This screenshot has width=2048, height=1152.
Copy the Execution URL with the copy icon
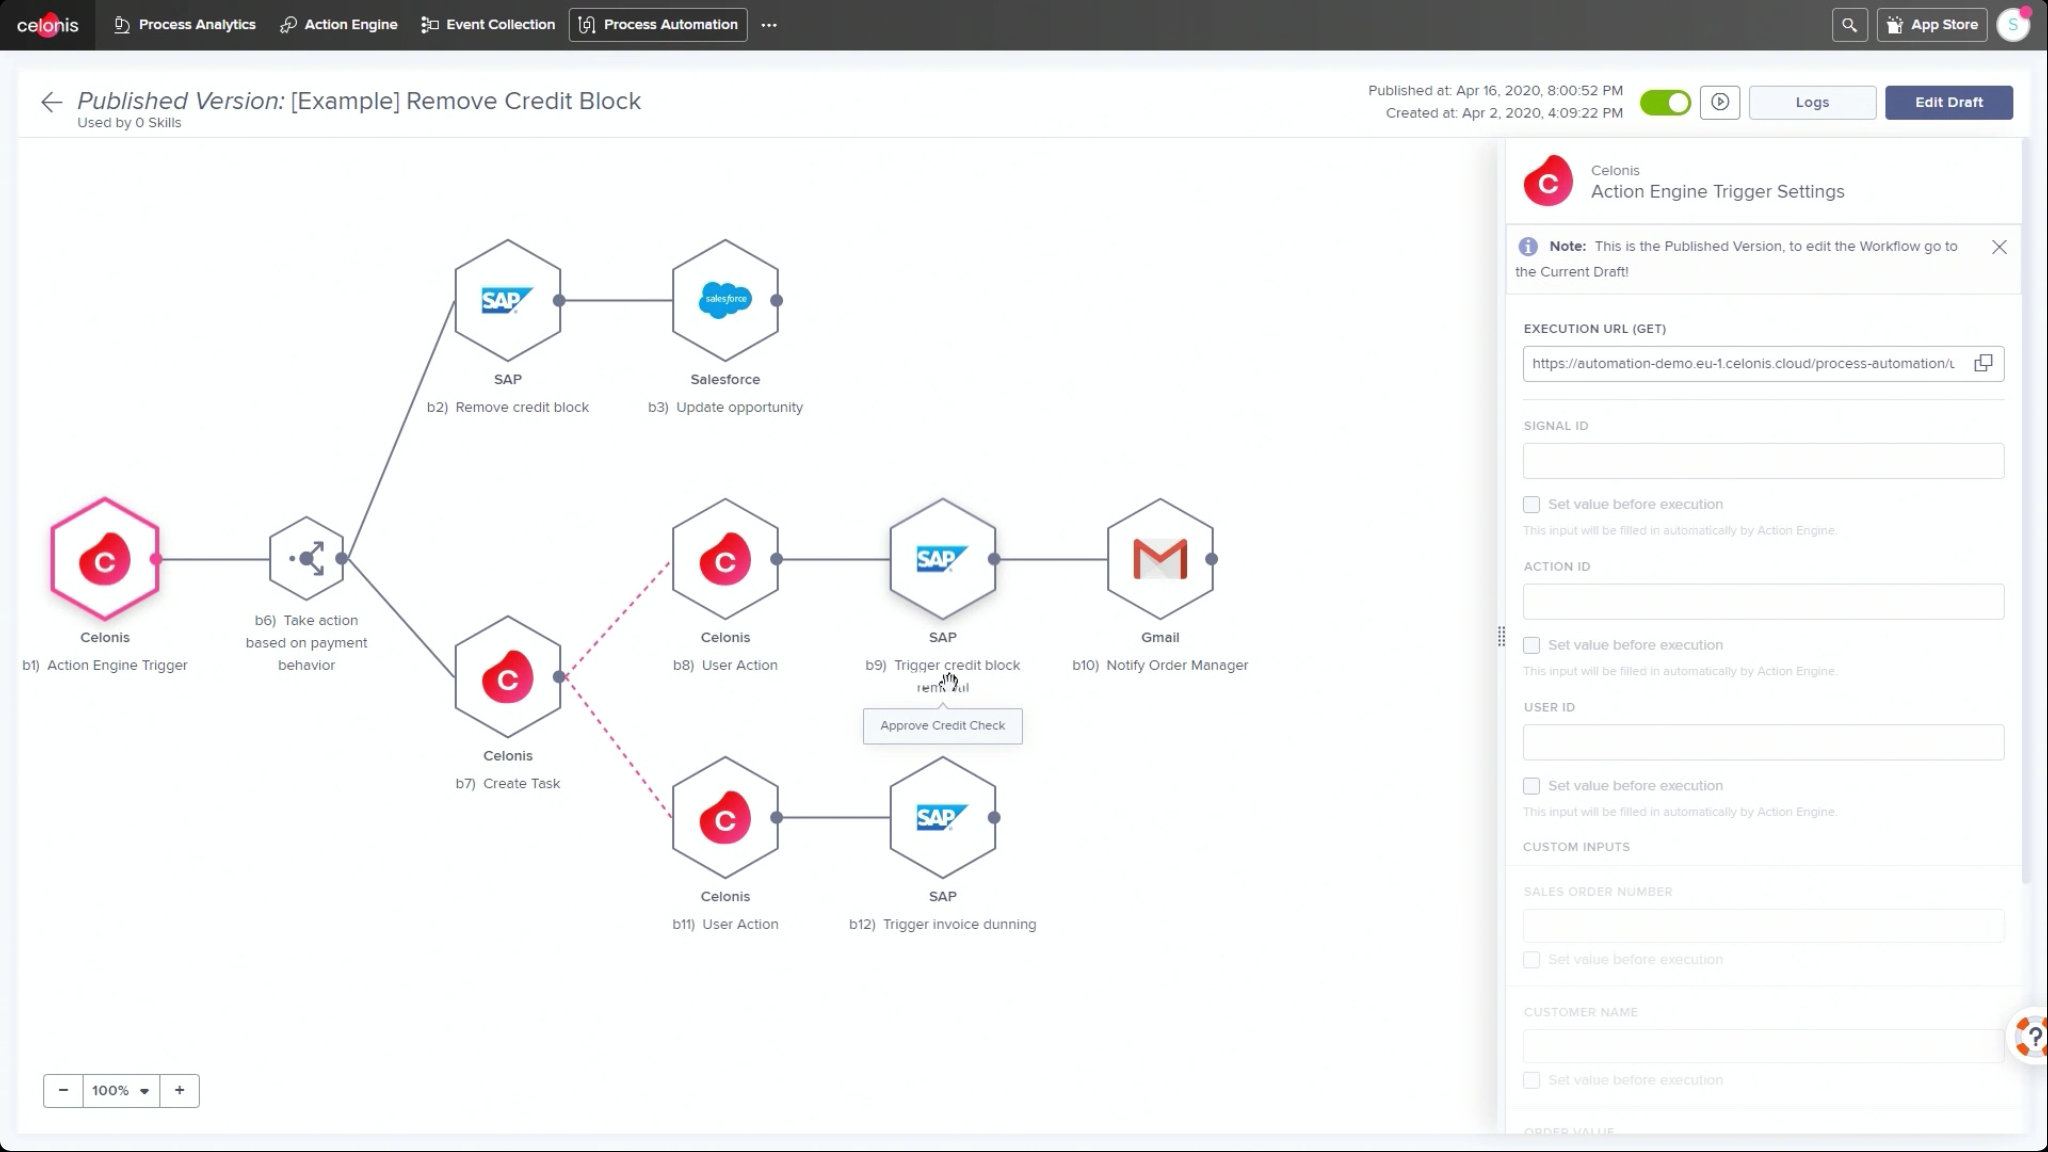1984,363
